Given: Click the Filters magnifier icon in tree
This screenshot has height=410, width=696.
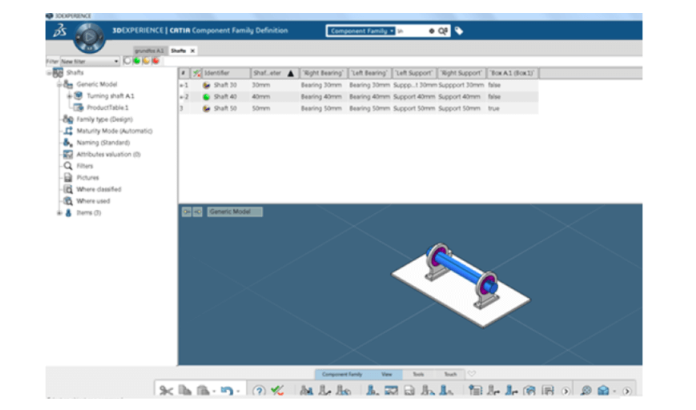Looking at the screenshot, I should click(x=68, y=166).
